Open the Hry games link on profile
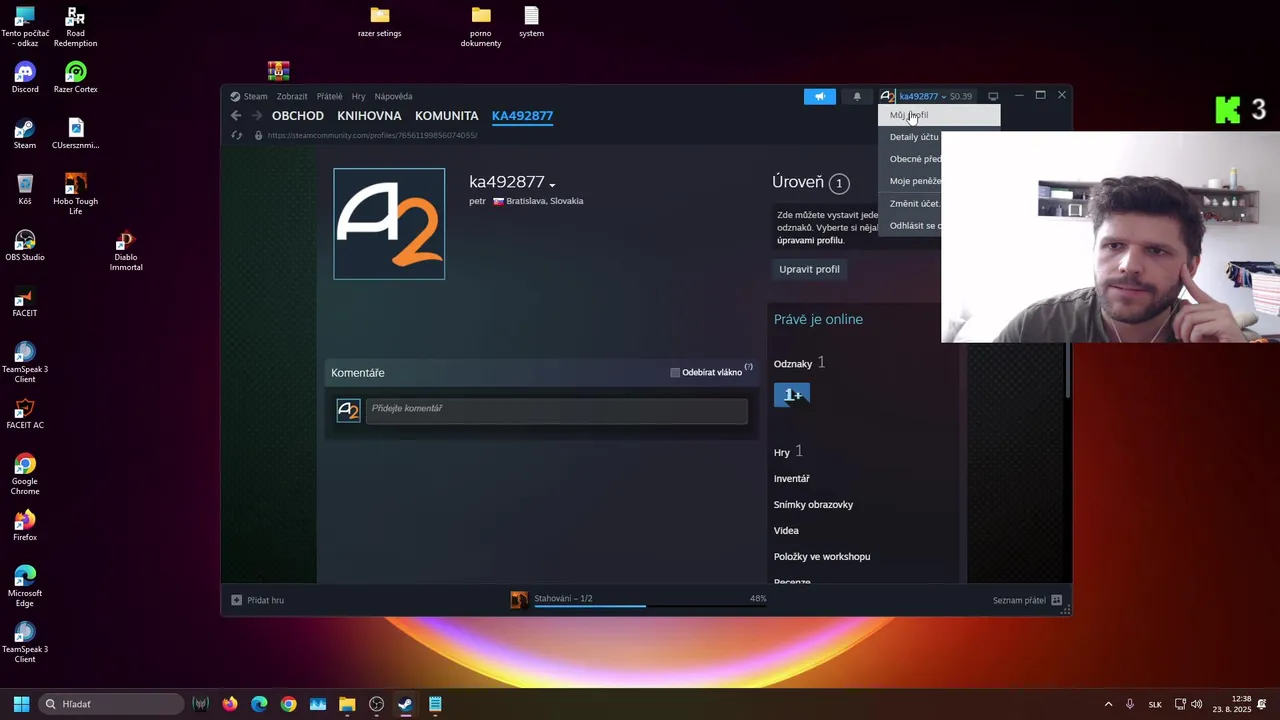The width and height of the screenshot is (1280, 720). coord(781,452)
